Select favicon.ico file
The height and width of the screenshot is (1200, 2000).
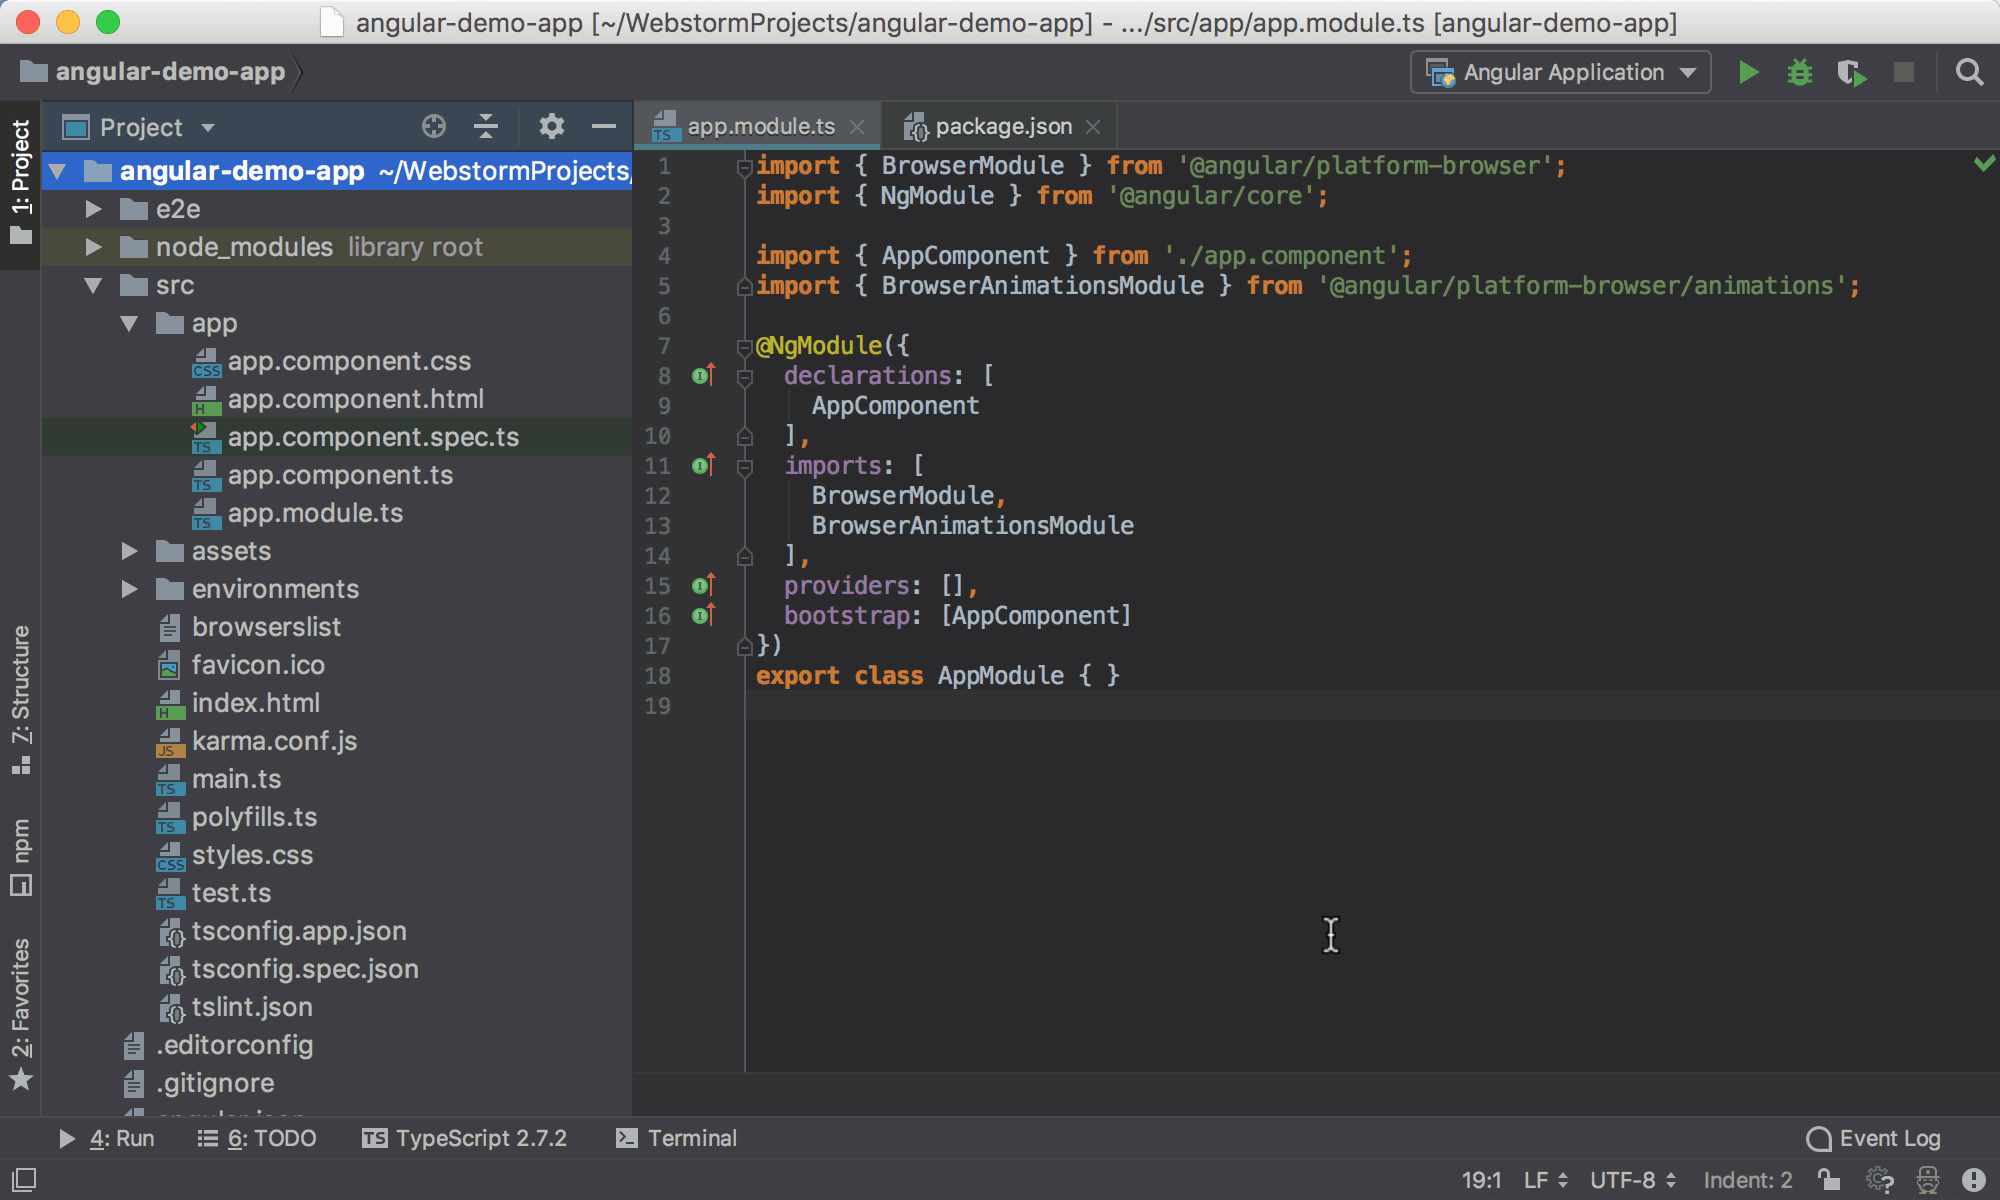tap(258, 665)
